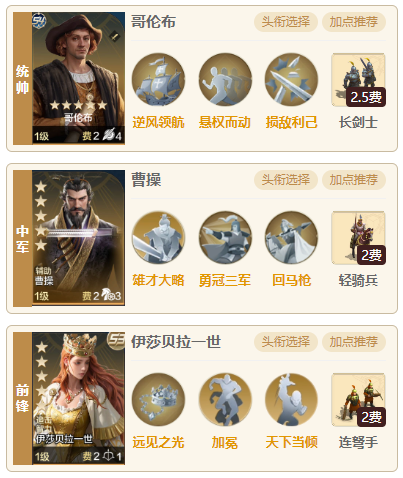Open 加点推荐 for 哥伦布
Image resolution: width=403 pixels, height=478 pixels.
click(354, 22)
